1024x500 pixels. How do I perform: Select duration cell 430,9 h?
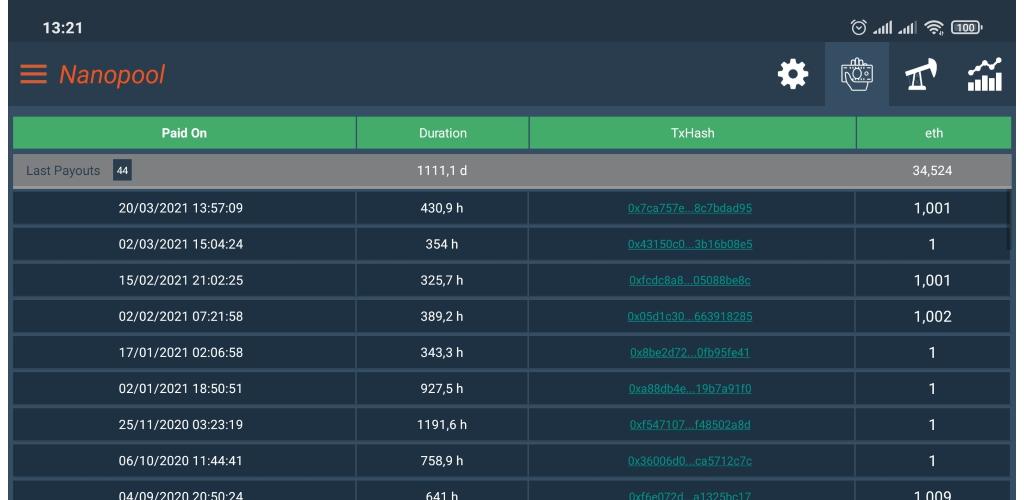[441, 208]
